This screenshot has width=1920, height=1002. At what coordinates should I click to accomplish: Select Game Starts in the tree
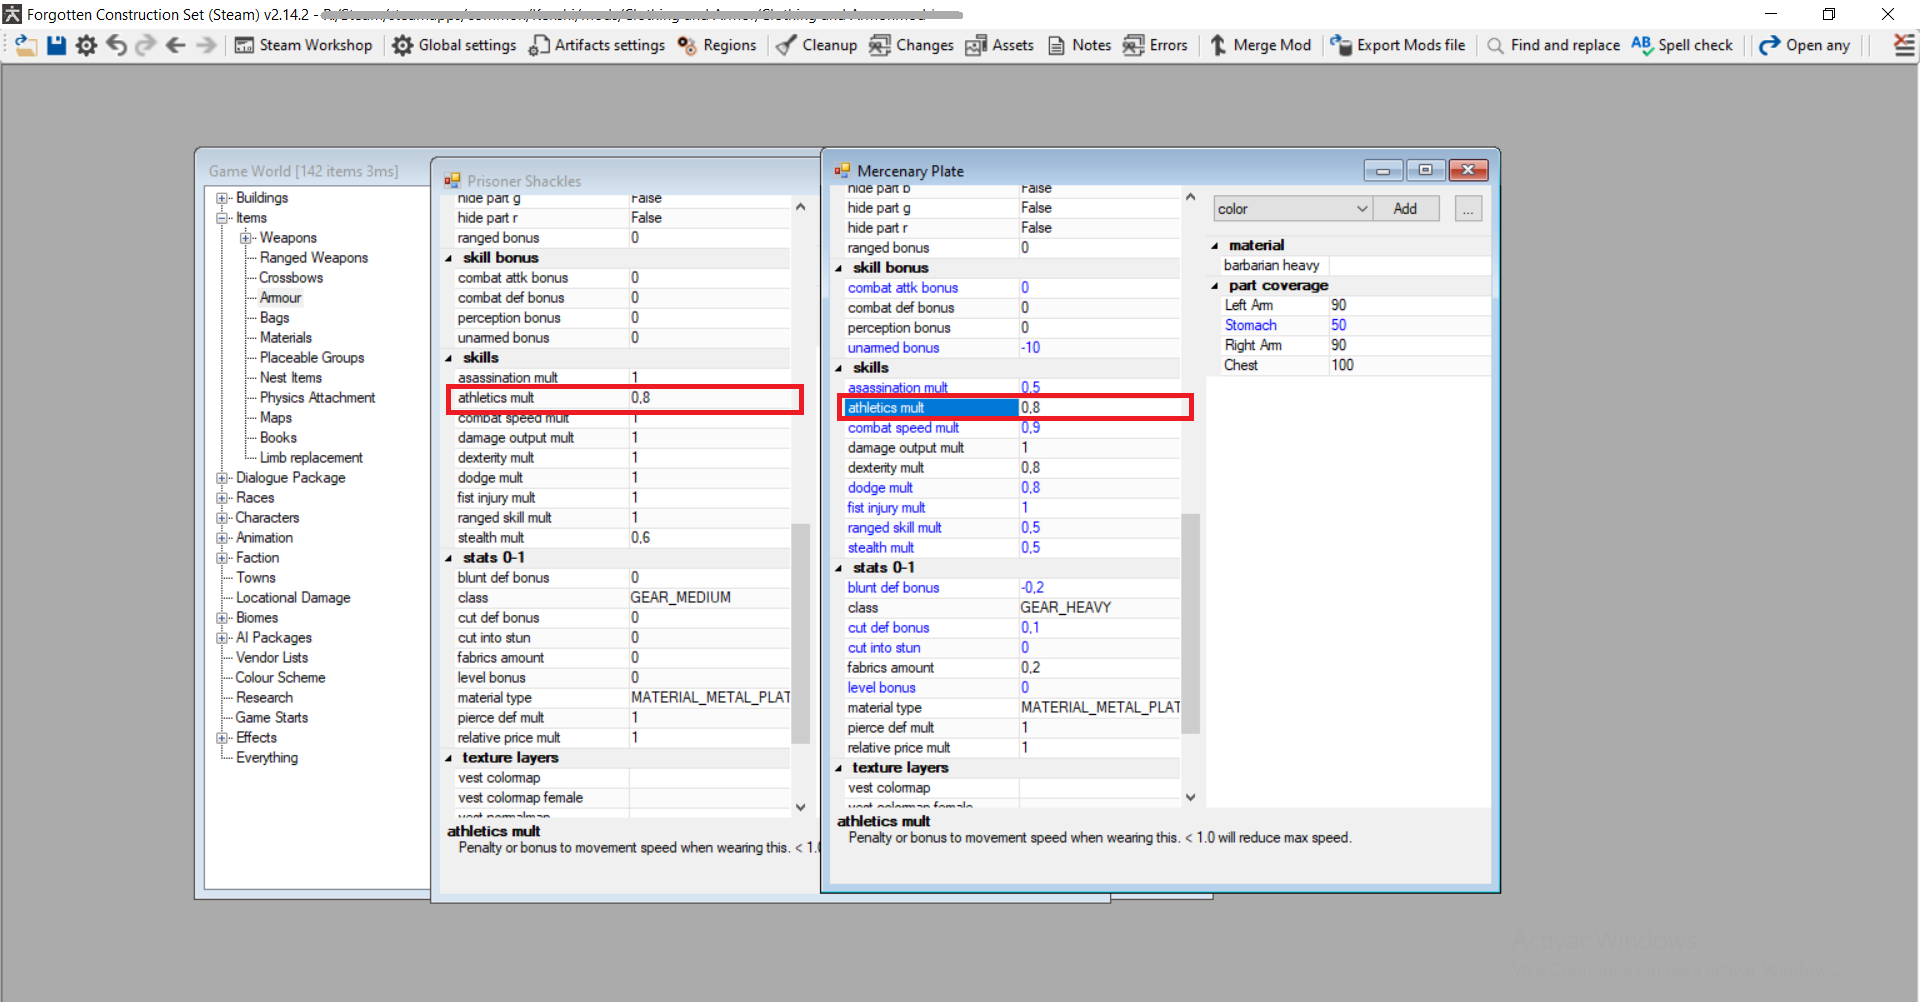pyautogui.click(x=272, y=718)
